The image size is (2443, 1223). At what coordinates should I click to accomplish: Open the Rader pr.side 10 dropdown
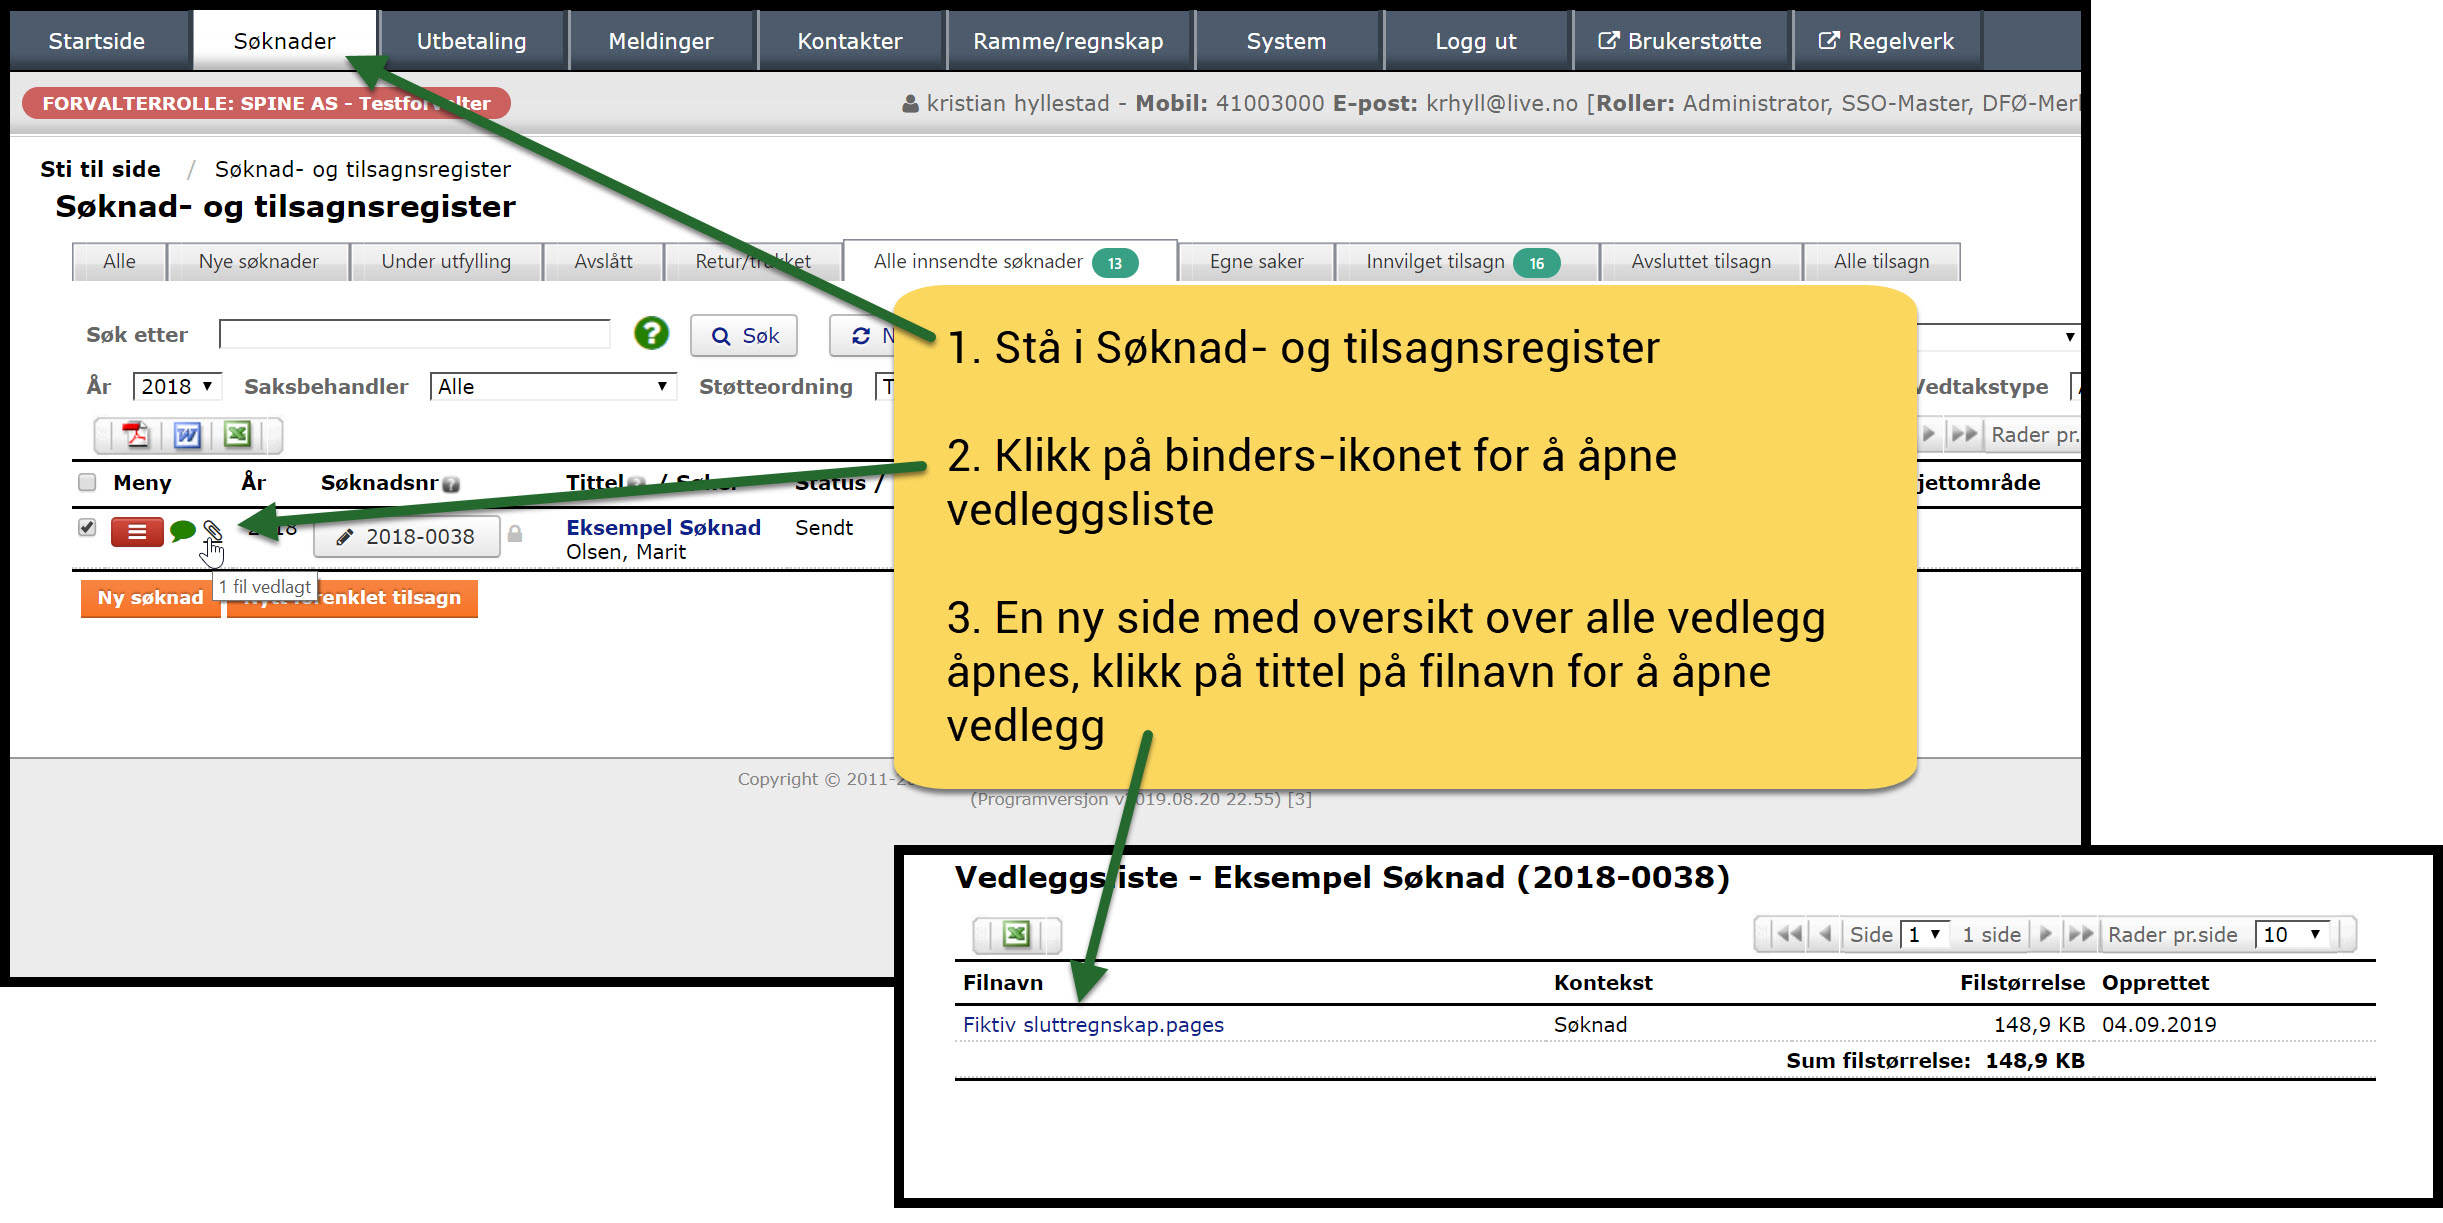(x=2292, y=934)
